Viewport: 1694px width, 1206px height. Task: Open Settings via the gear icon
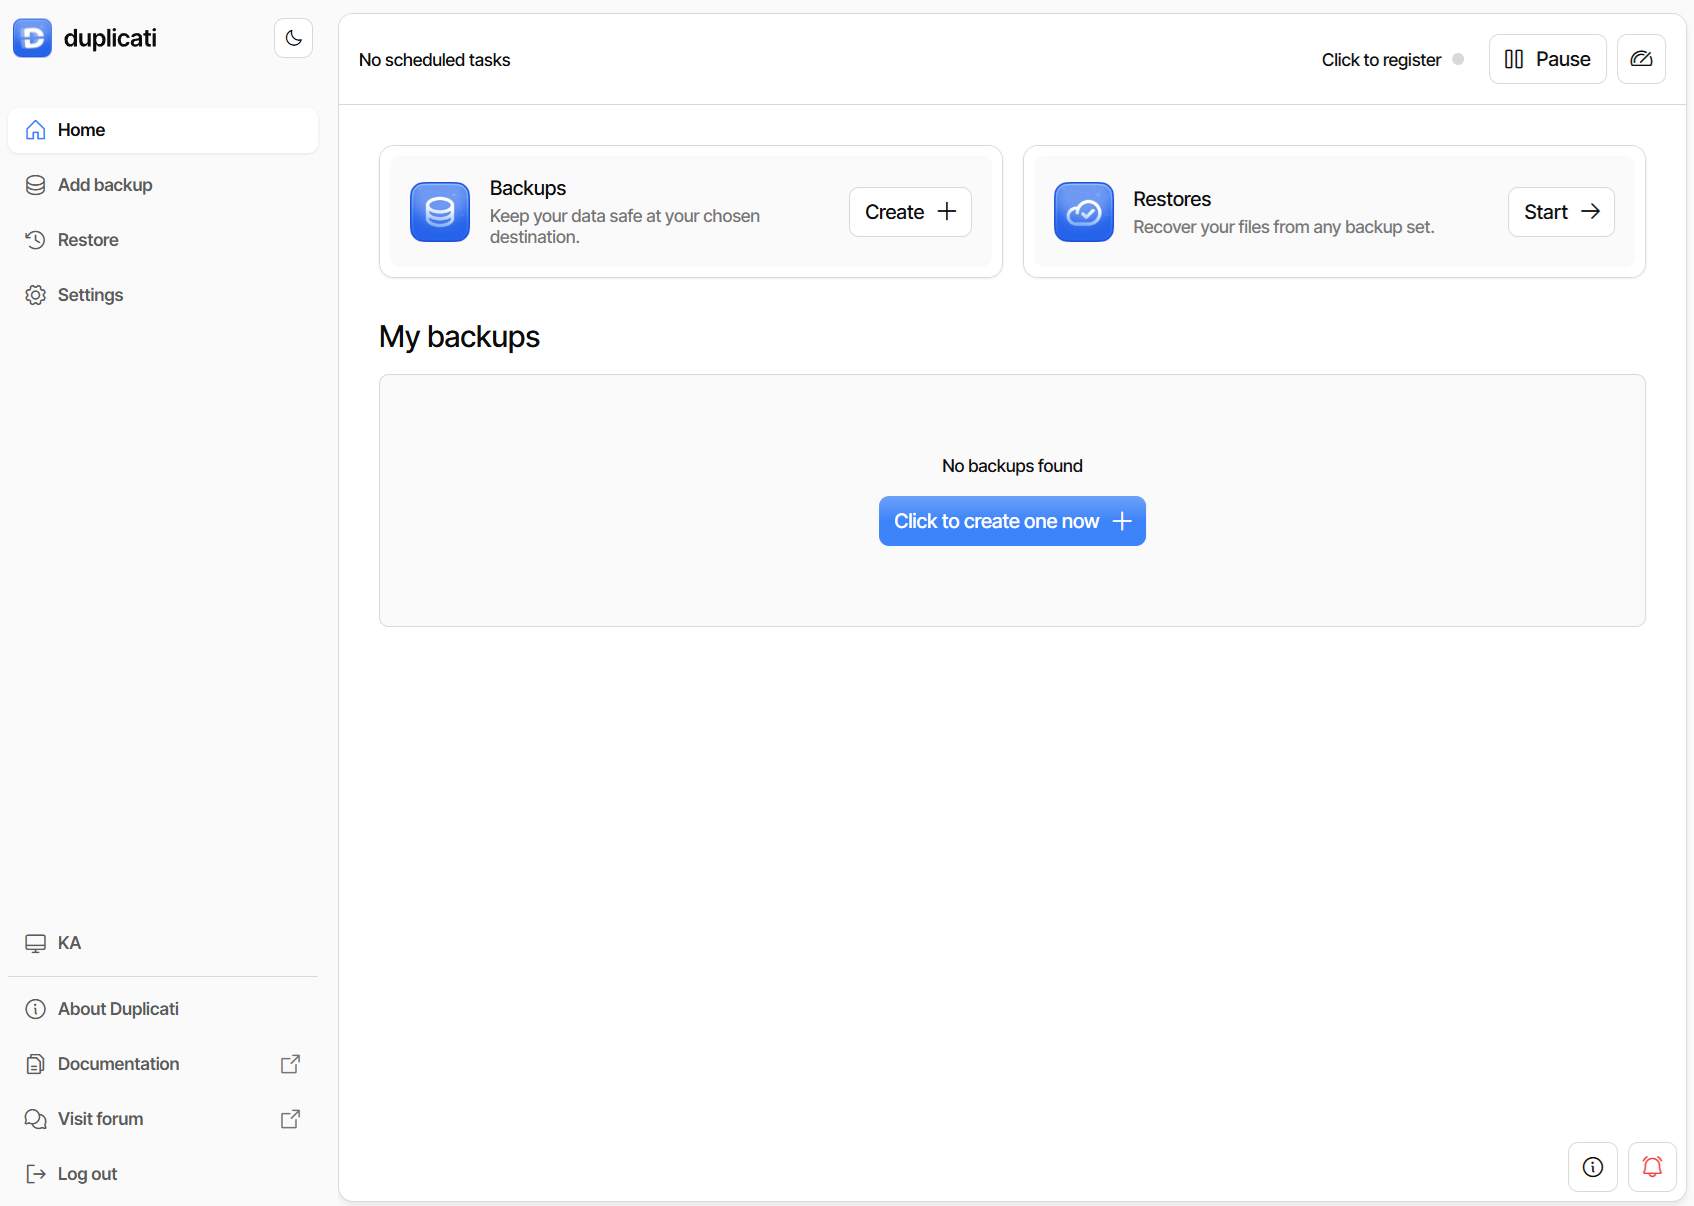(35, 295)
